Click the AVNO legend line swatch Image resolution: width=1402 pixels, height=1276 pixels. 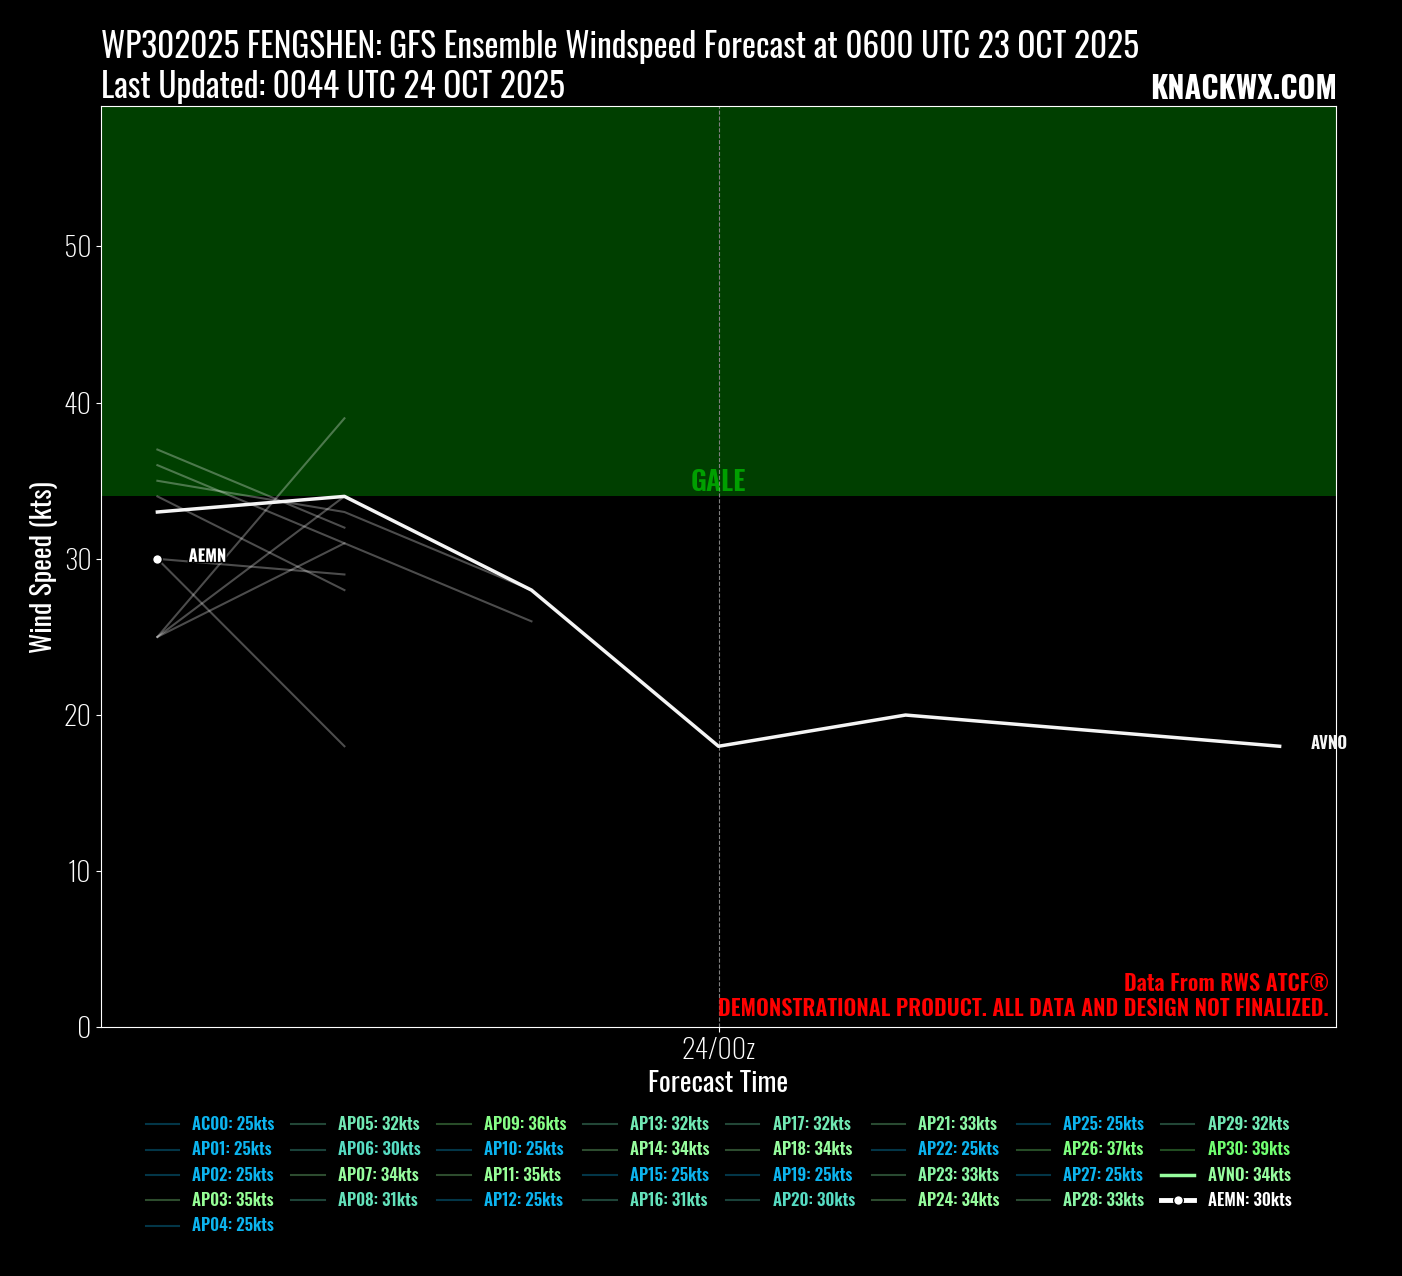(1178, 1175)
